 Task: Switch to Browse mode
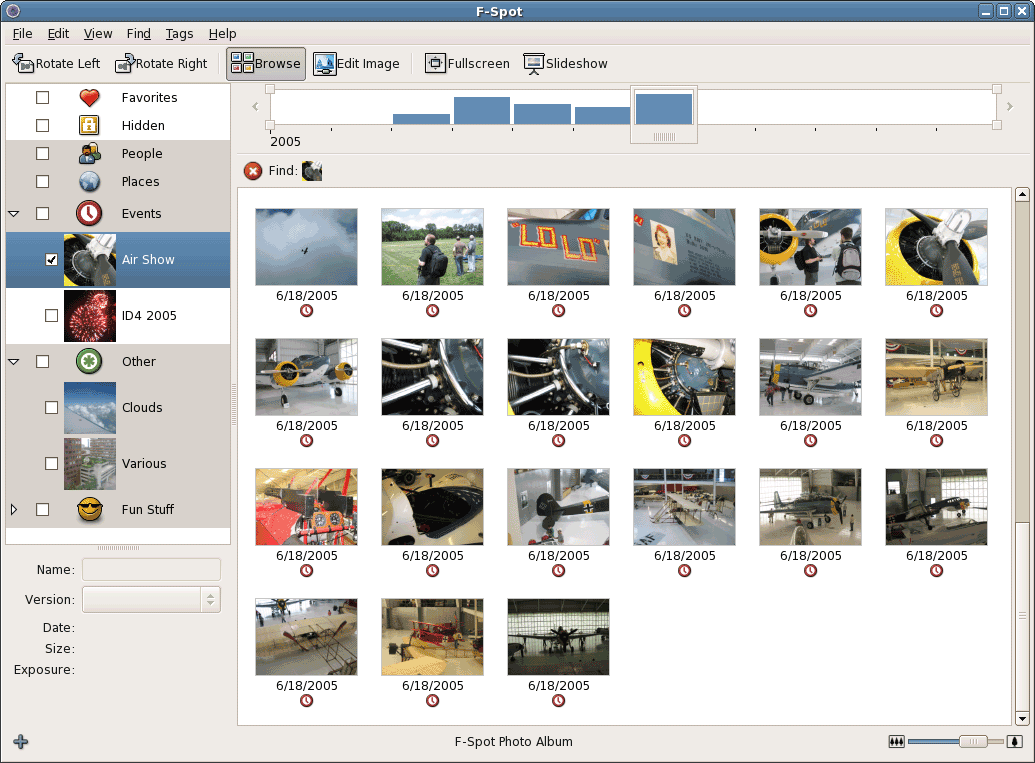[265, 63]
